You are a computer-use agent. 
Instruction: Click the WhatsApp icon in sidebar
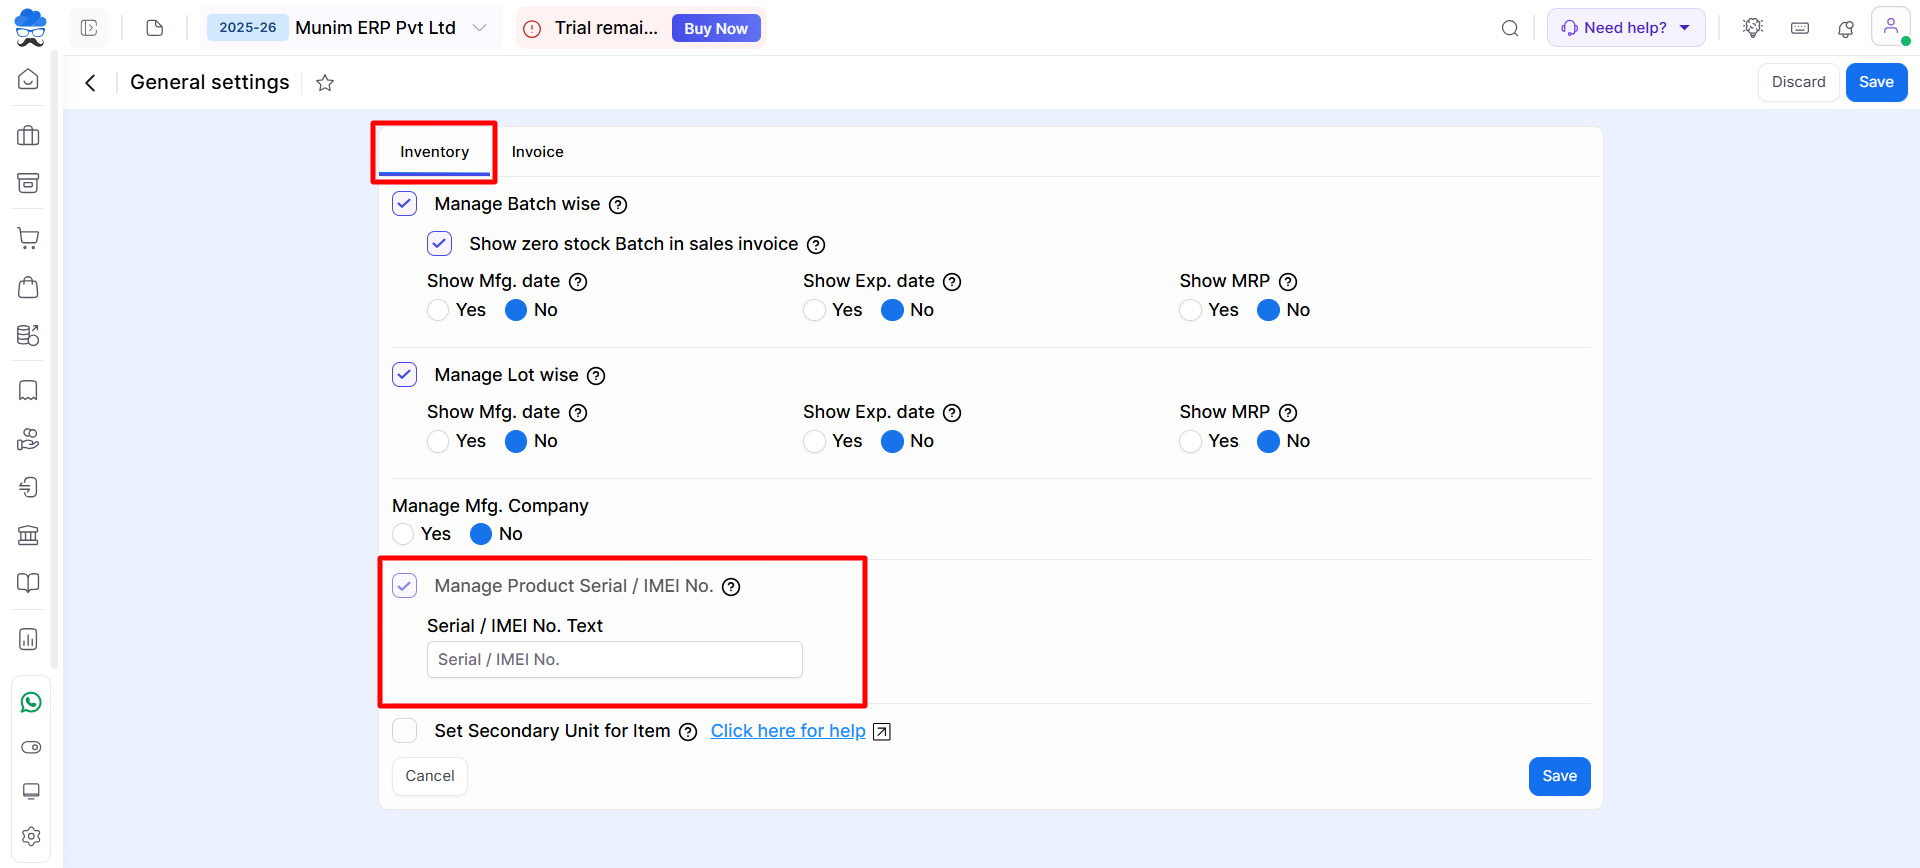(x=31, y=702)
